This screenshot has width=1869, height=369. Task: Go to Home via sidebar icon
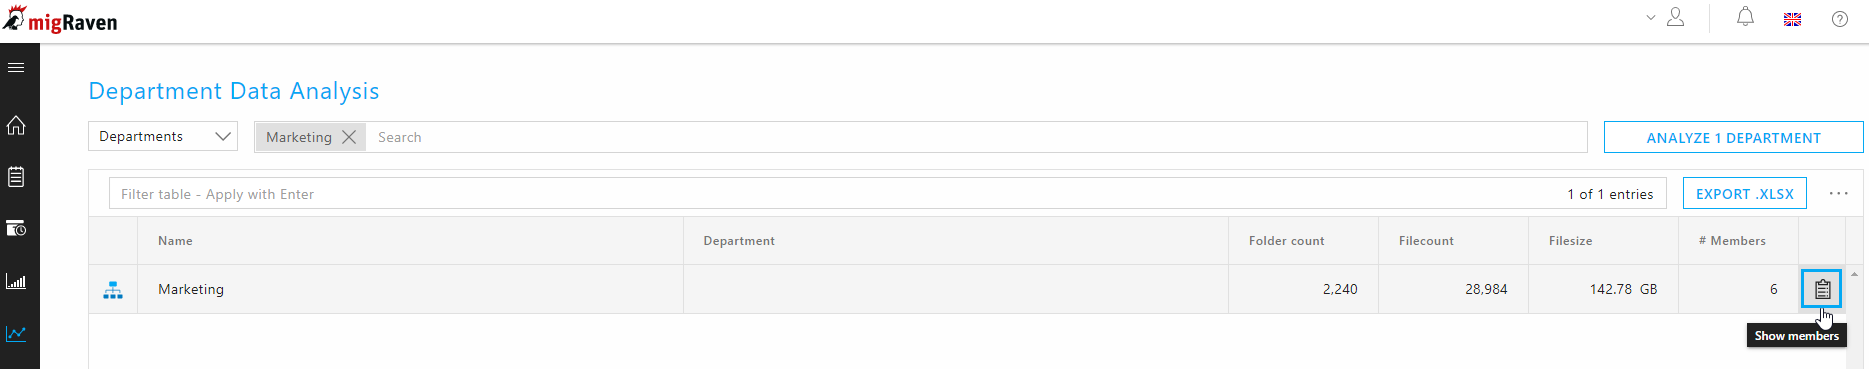(16, 125)
